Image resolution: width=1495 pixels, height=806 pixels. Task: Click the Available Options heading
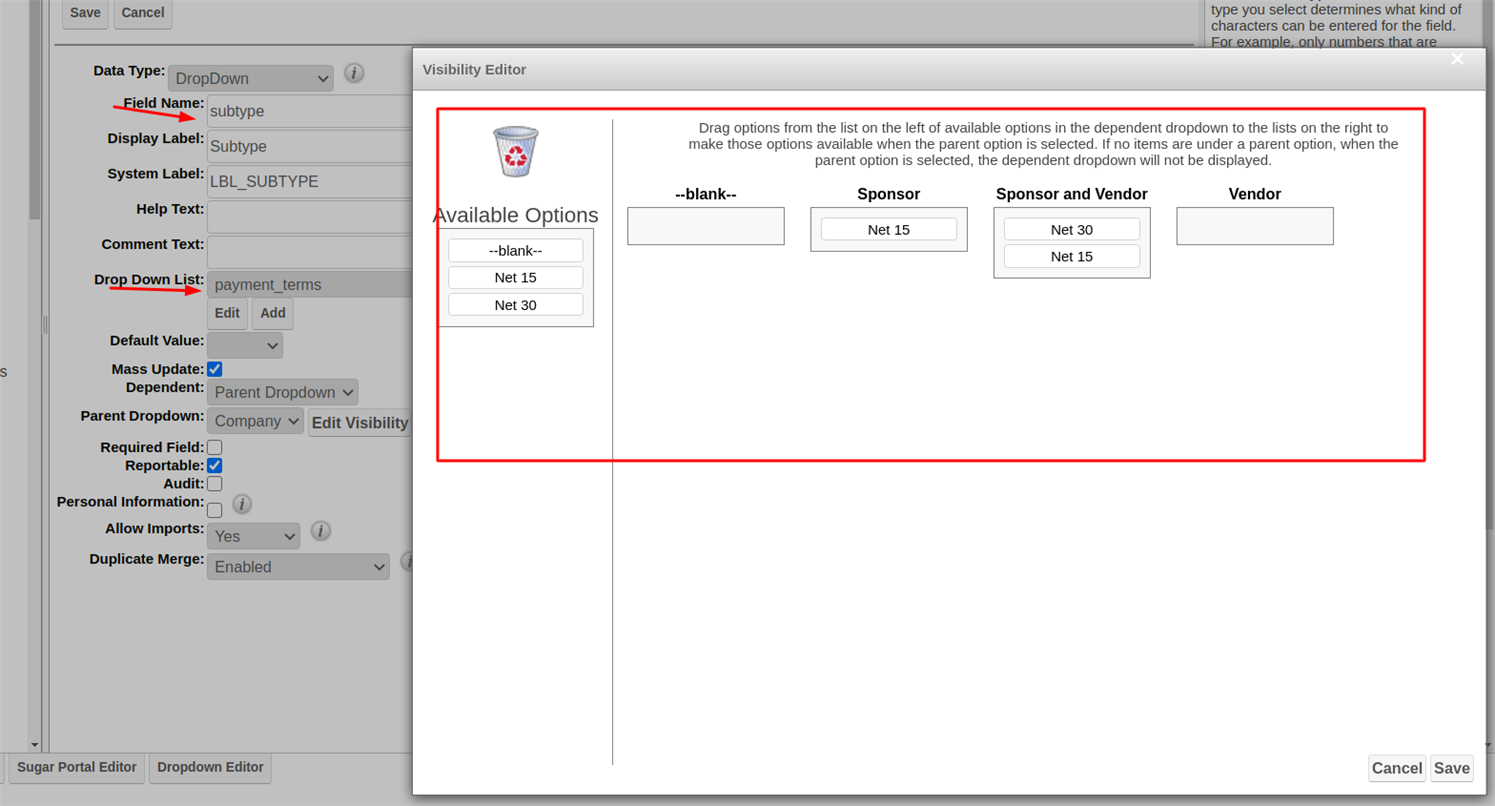point(516,215)
